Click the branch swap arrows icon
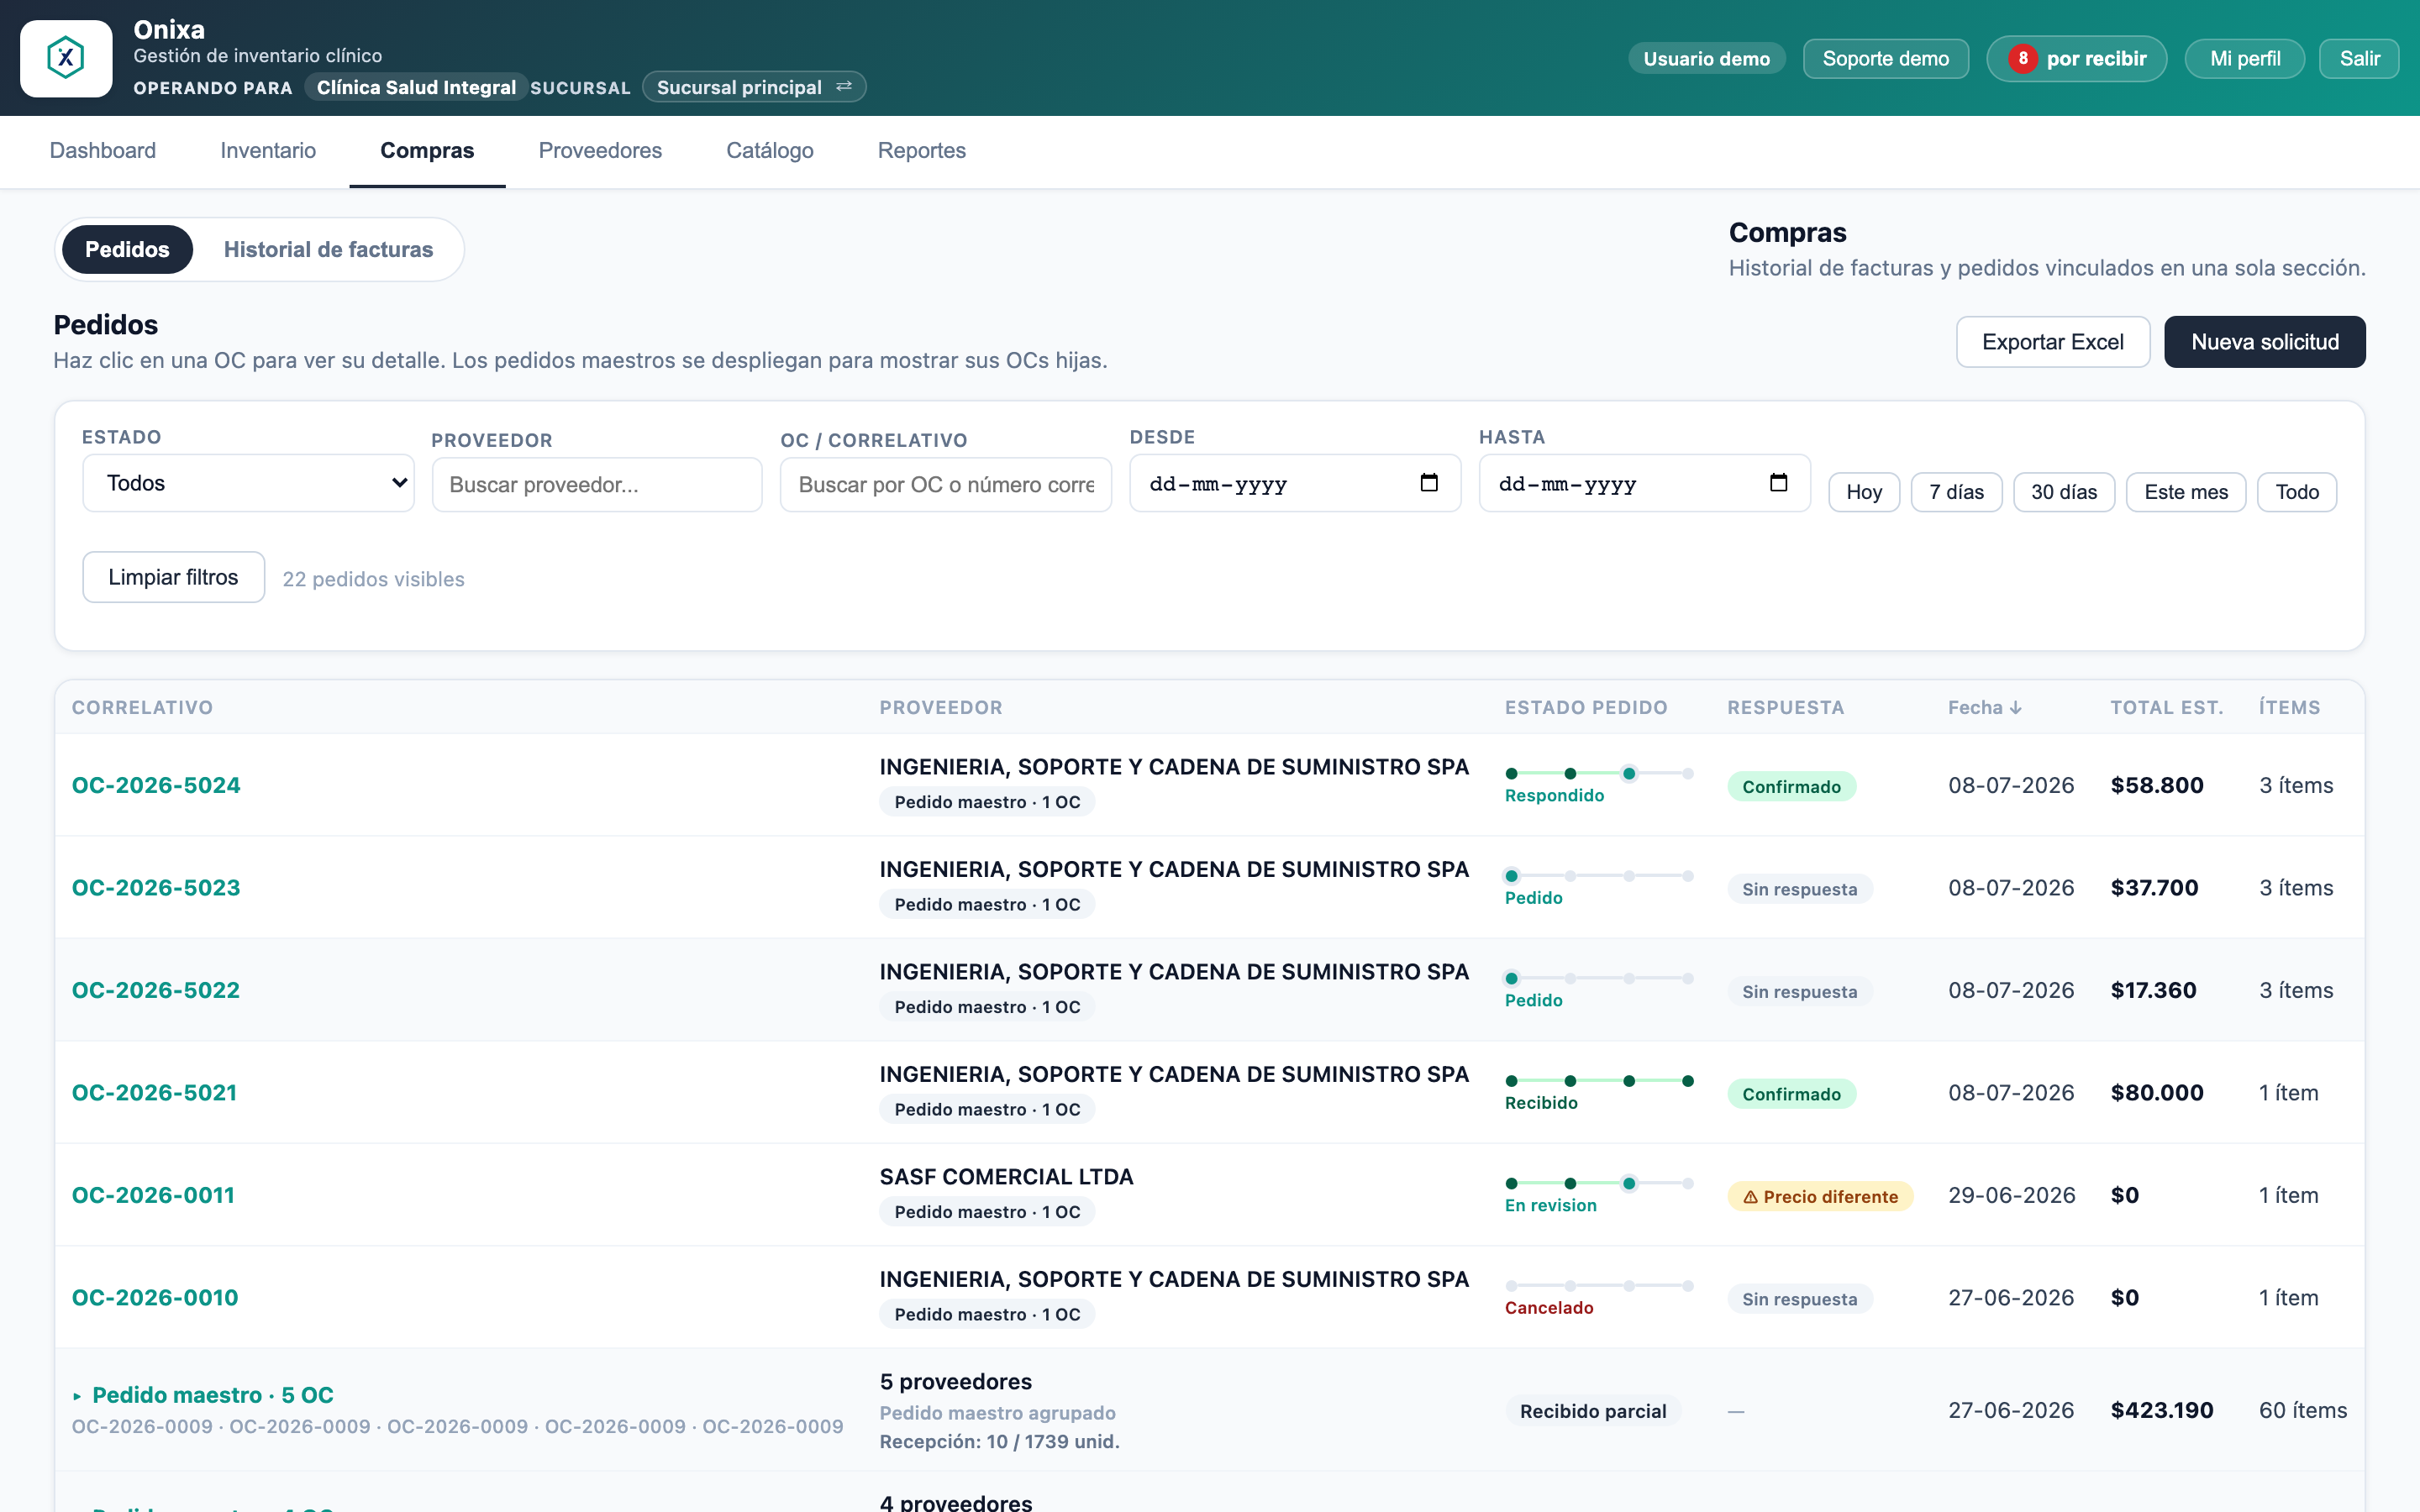 click(844, 87)
